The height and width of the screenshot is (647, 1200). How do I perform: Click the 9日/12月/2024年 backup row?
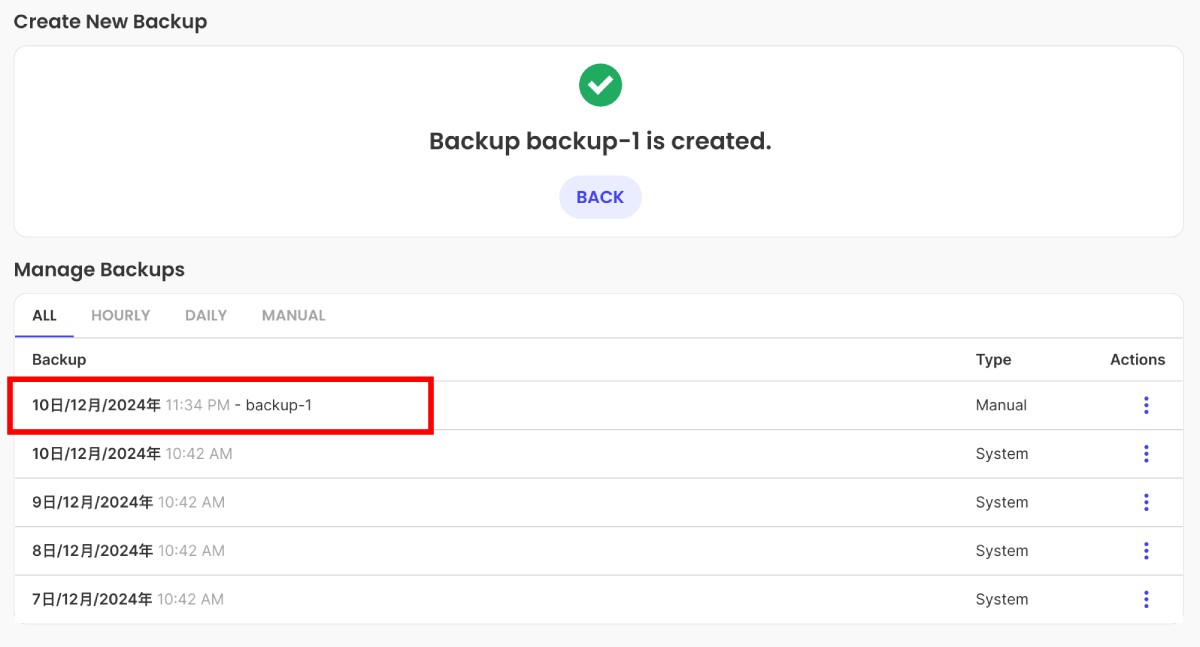128,502
